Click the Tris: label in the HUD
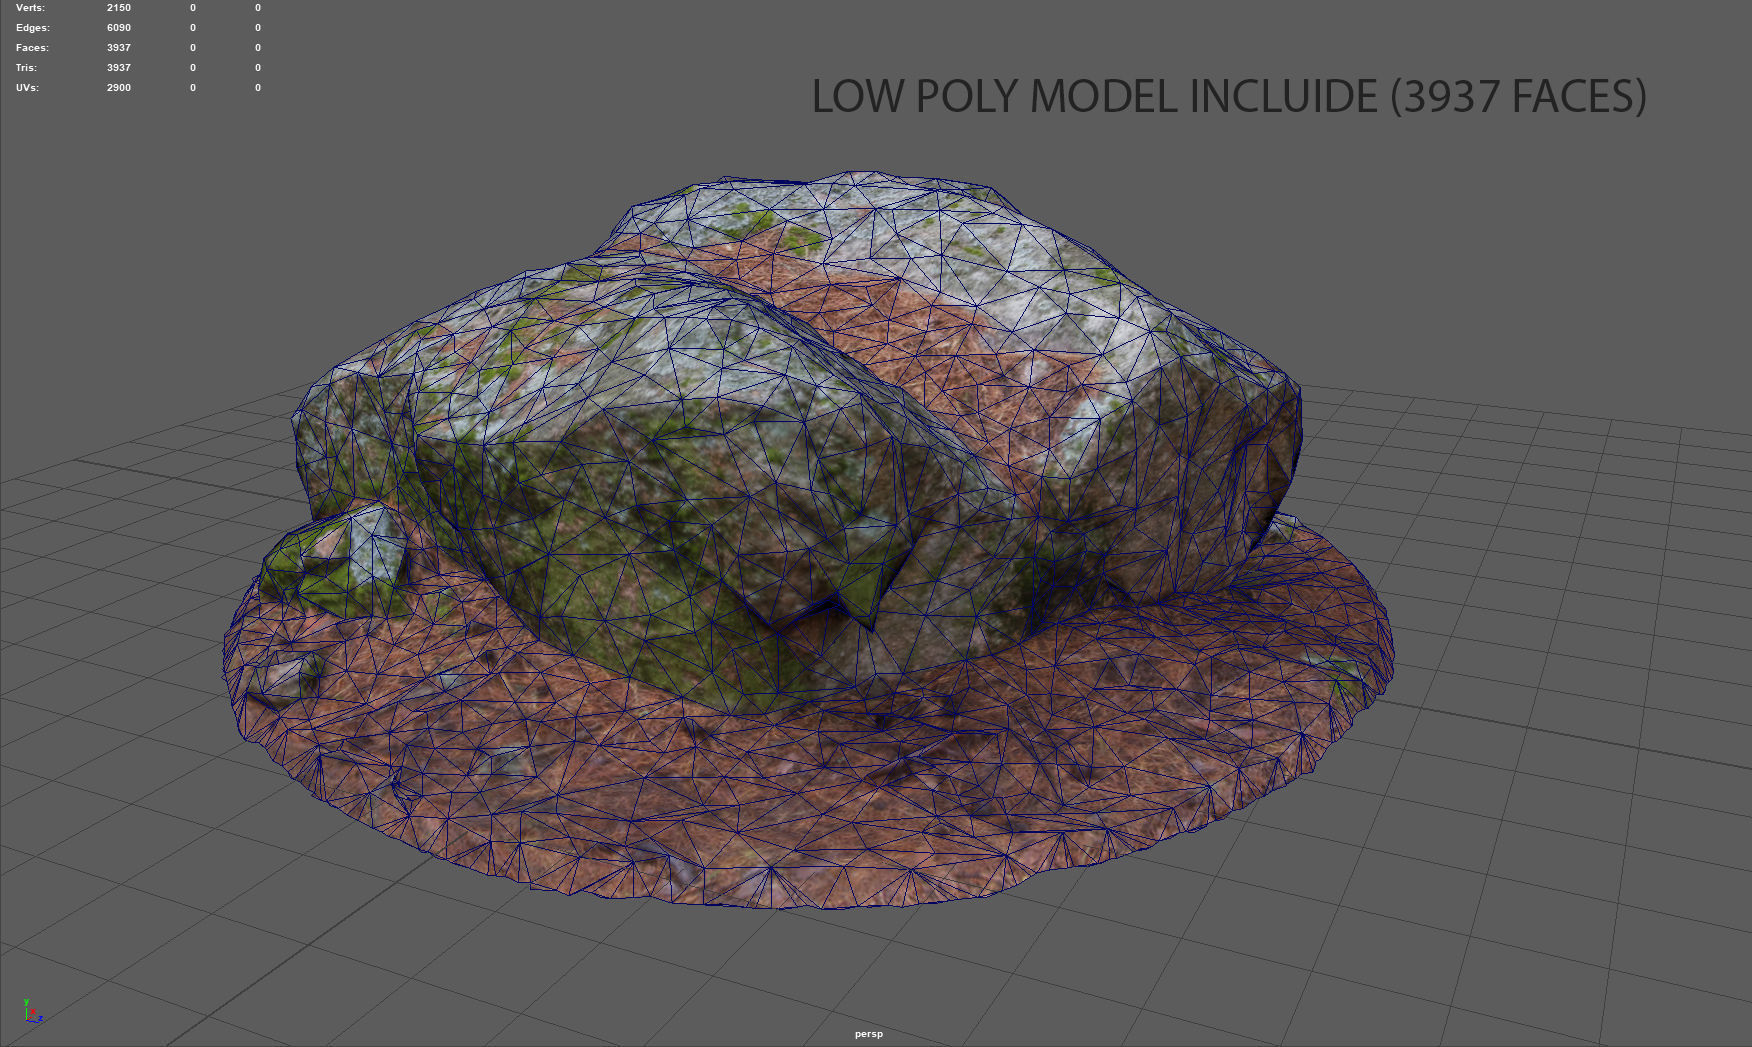Screen dimensions: 1752x1047 [26, 68]
